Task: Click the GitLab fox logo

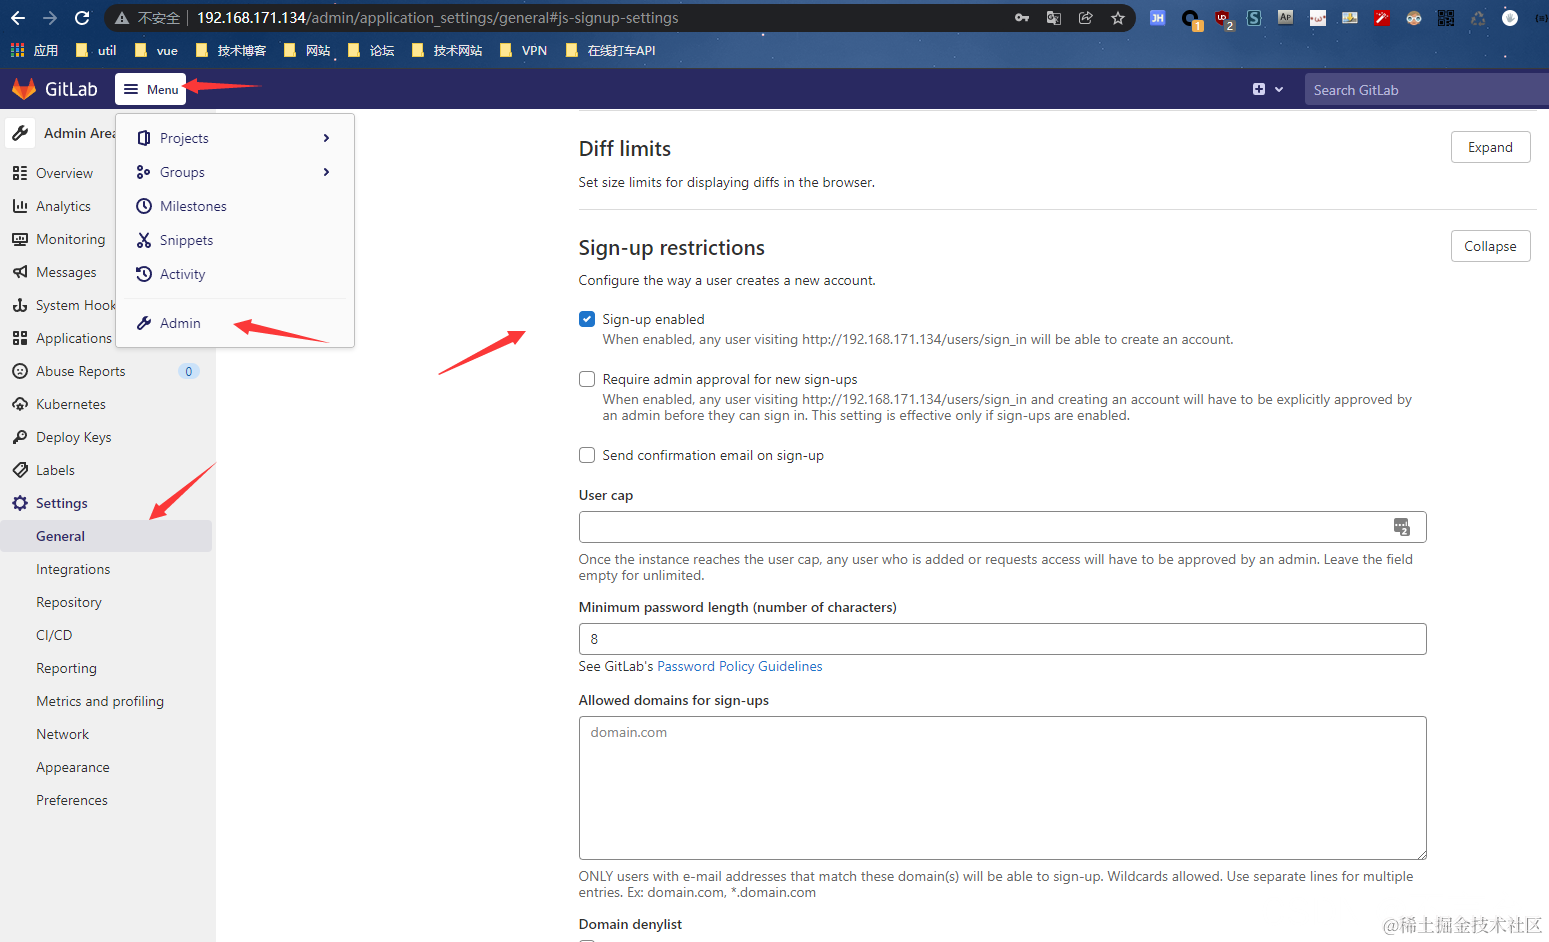Action: pos(24,89)
